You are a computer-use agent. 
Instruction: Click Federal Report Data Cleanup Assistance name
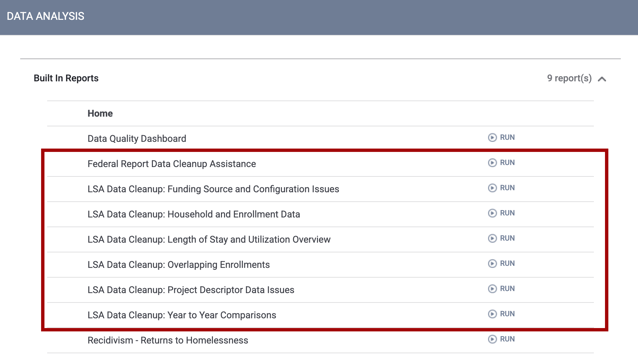172,164
